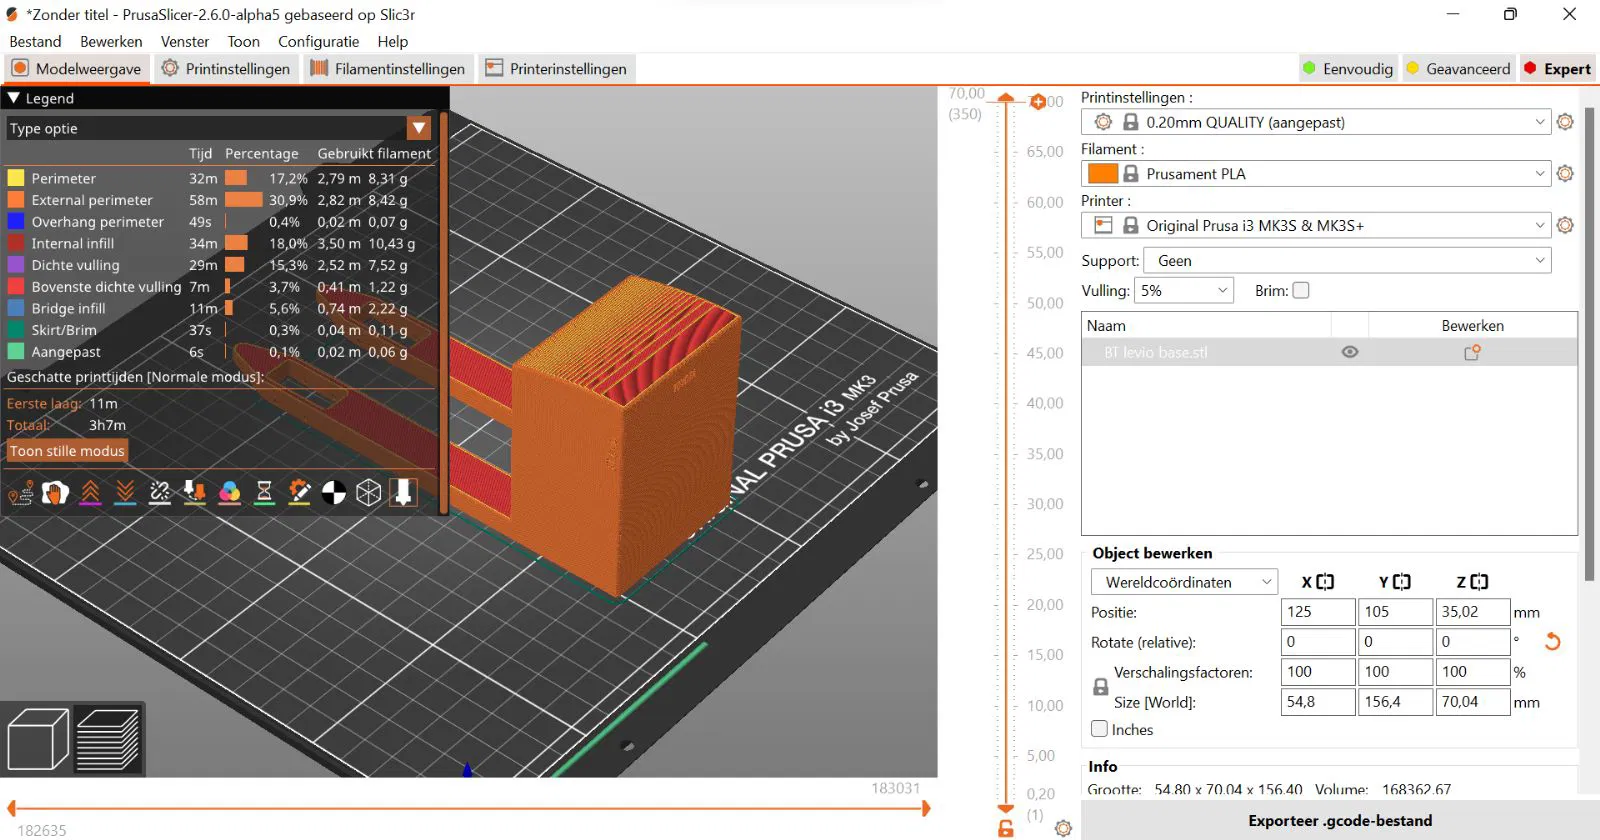Select Expert mode
This screenshot has width=1600, height=840.
[x=1557, y=69]
